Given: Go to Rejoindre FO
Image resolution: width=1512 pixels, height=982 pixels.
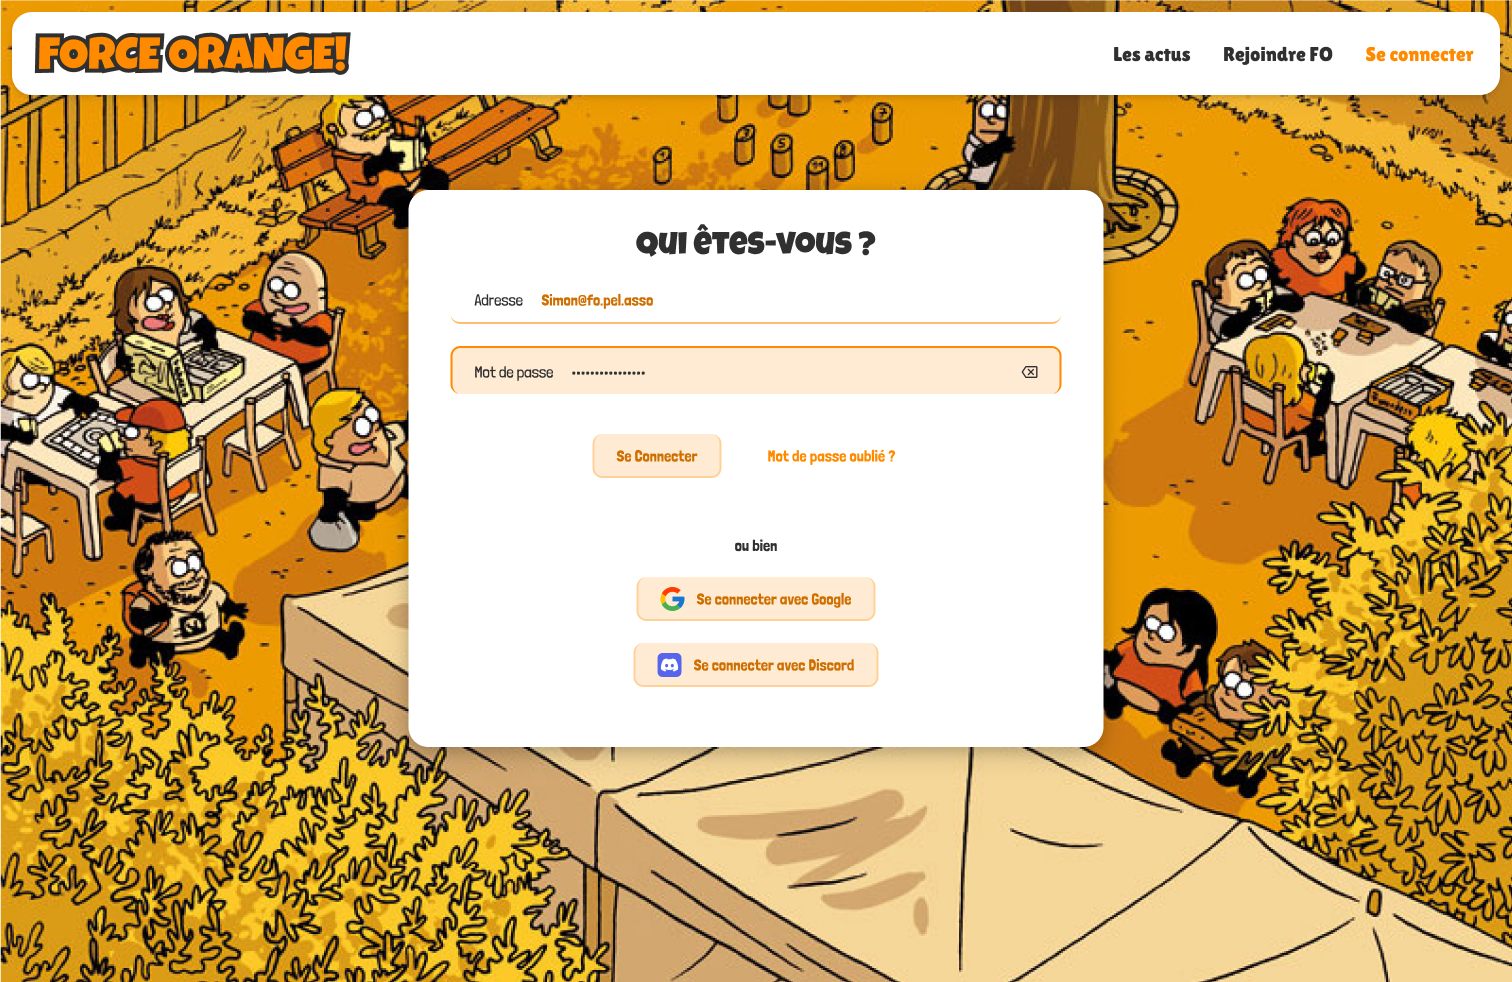Looking at the screenshot, I should (1277, 55).
